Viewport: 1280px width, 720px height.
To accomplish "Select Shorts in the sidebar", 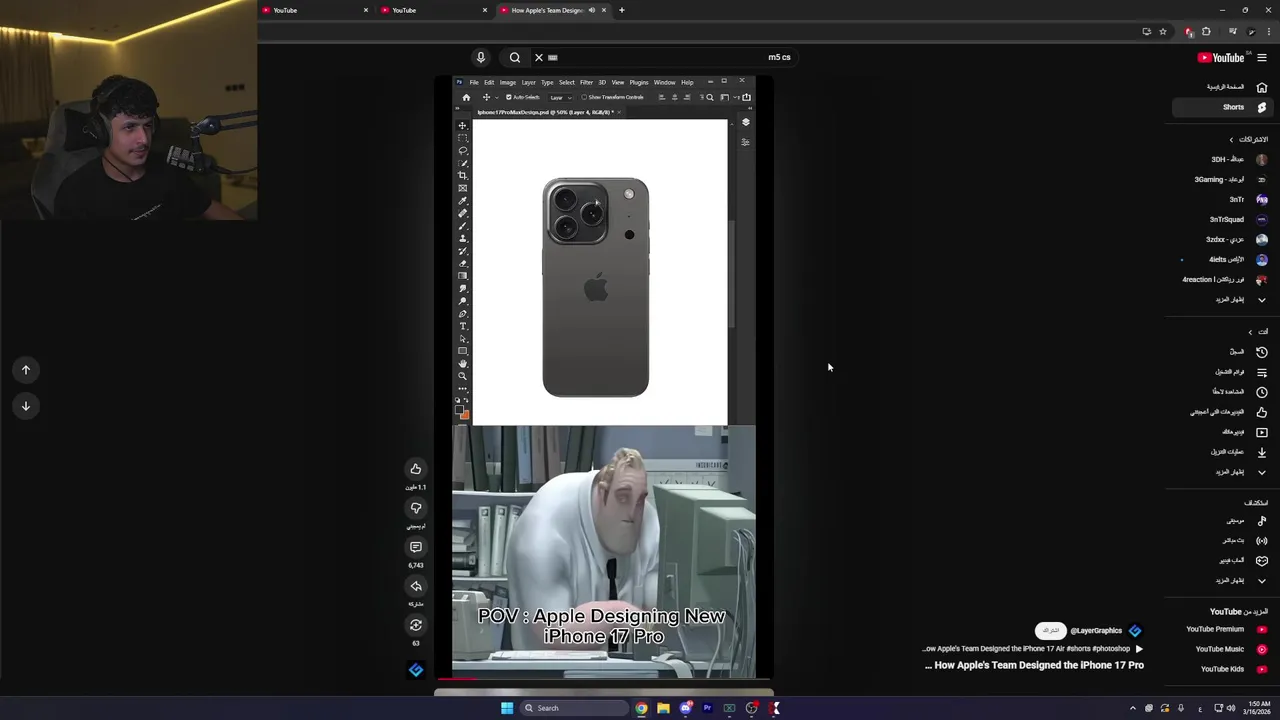I will 1222,107.
